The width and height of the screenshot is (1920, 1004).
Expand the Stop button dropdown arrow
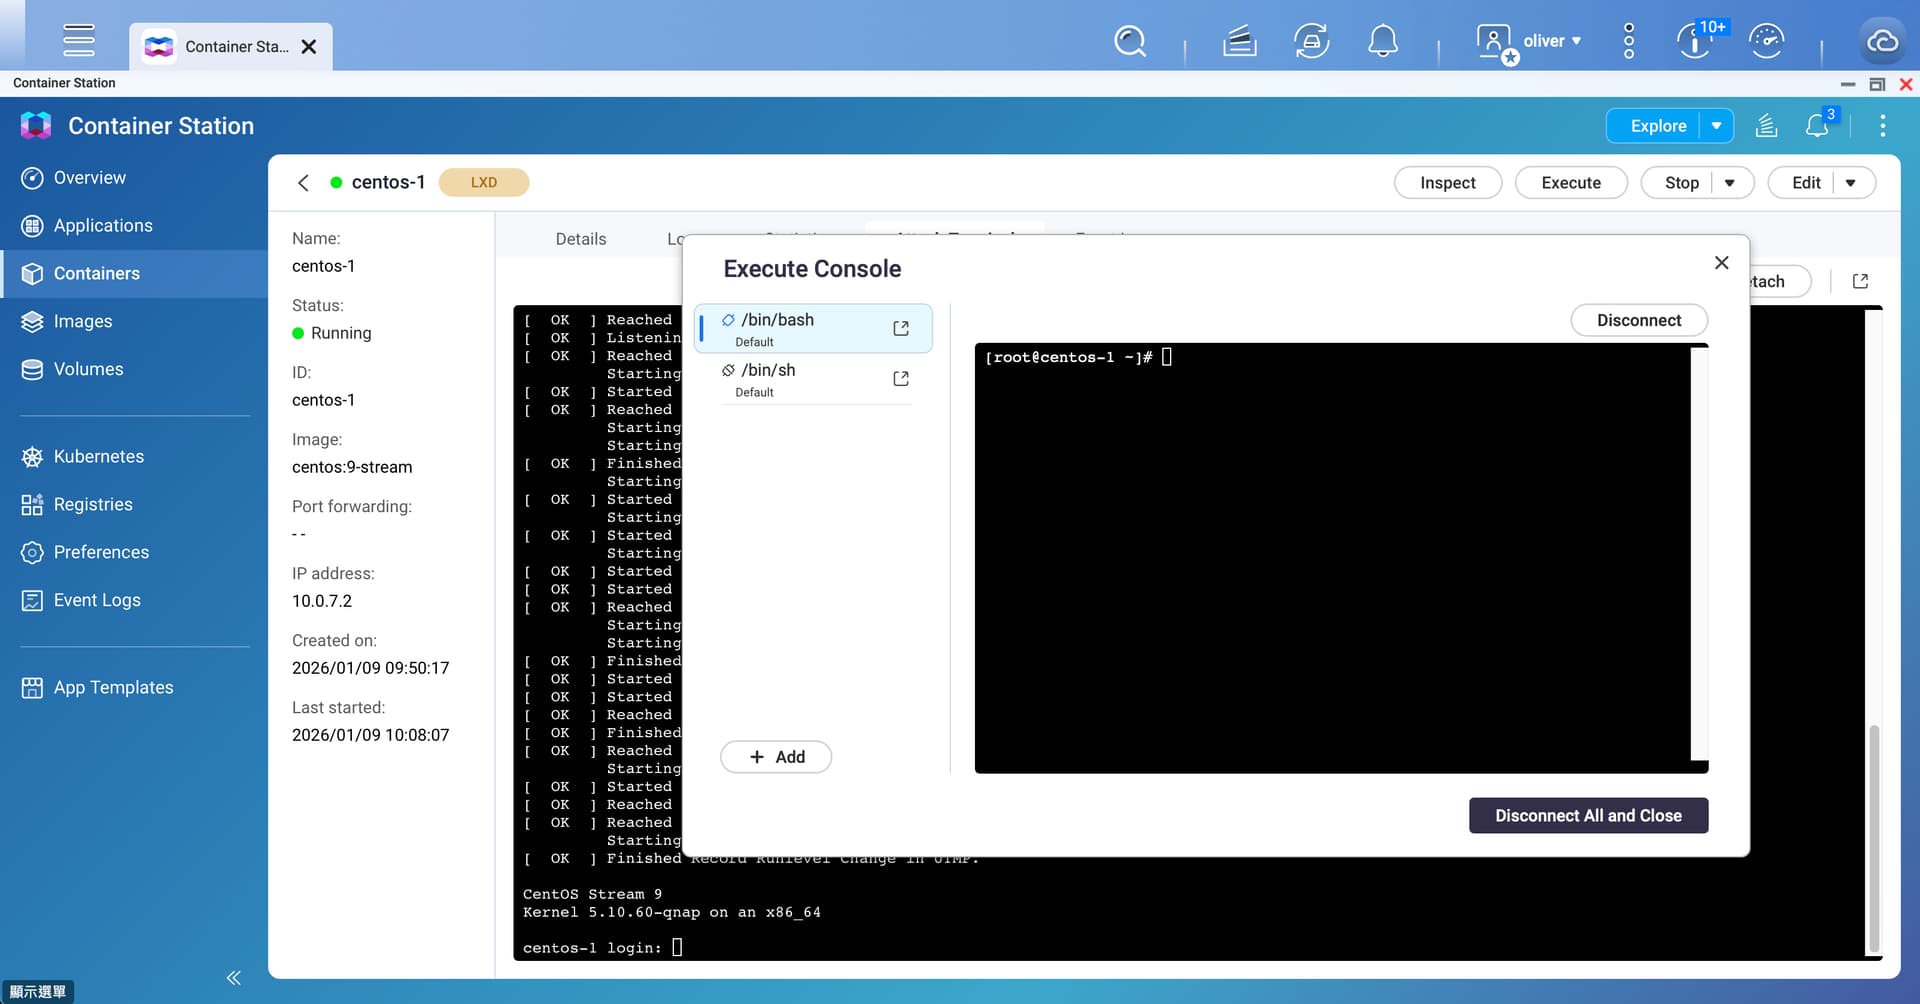(x=1730, y=183)
